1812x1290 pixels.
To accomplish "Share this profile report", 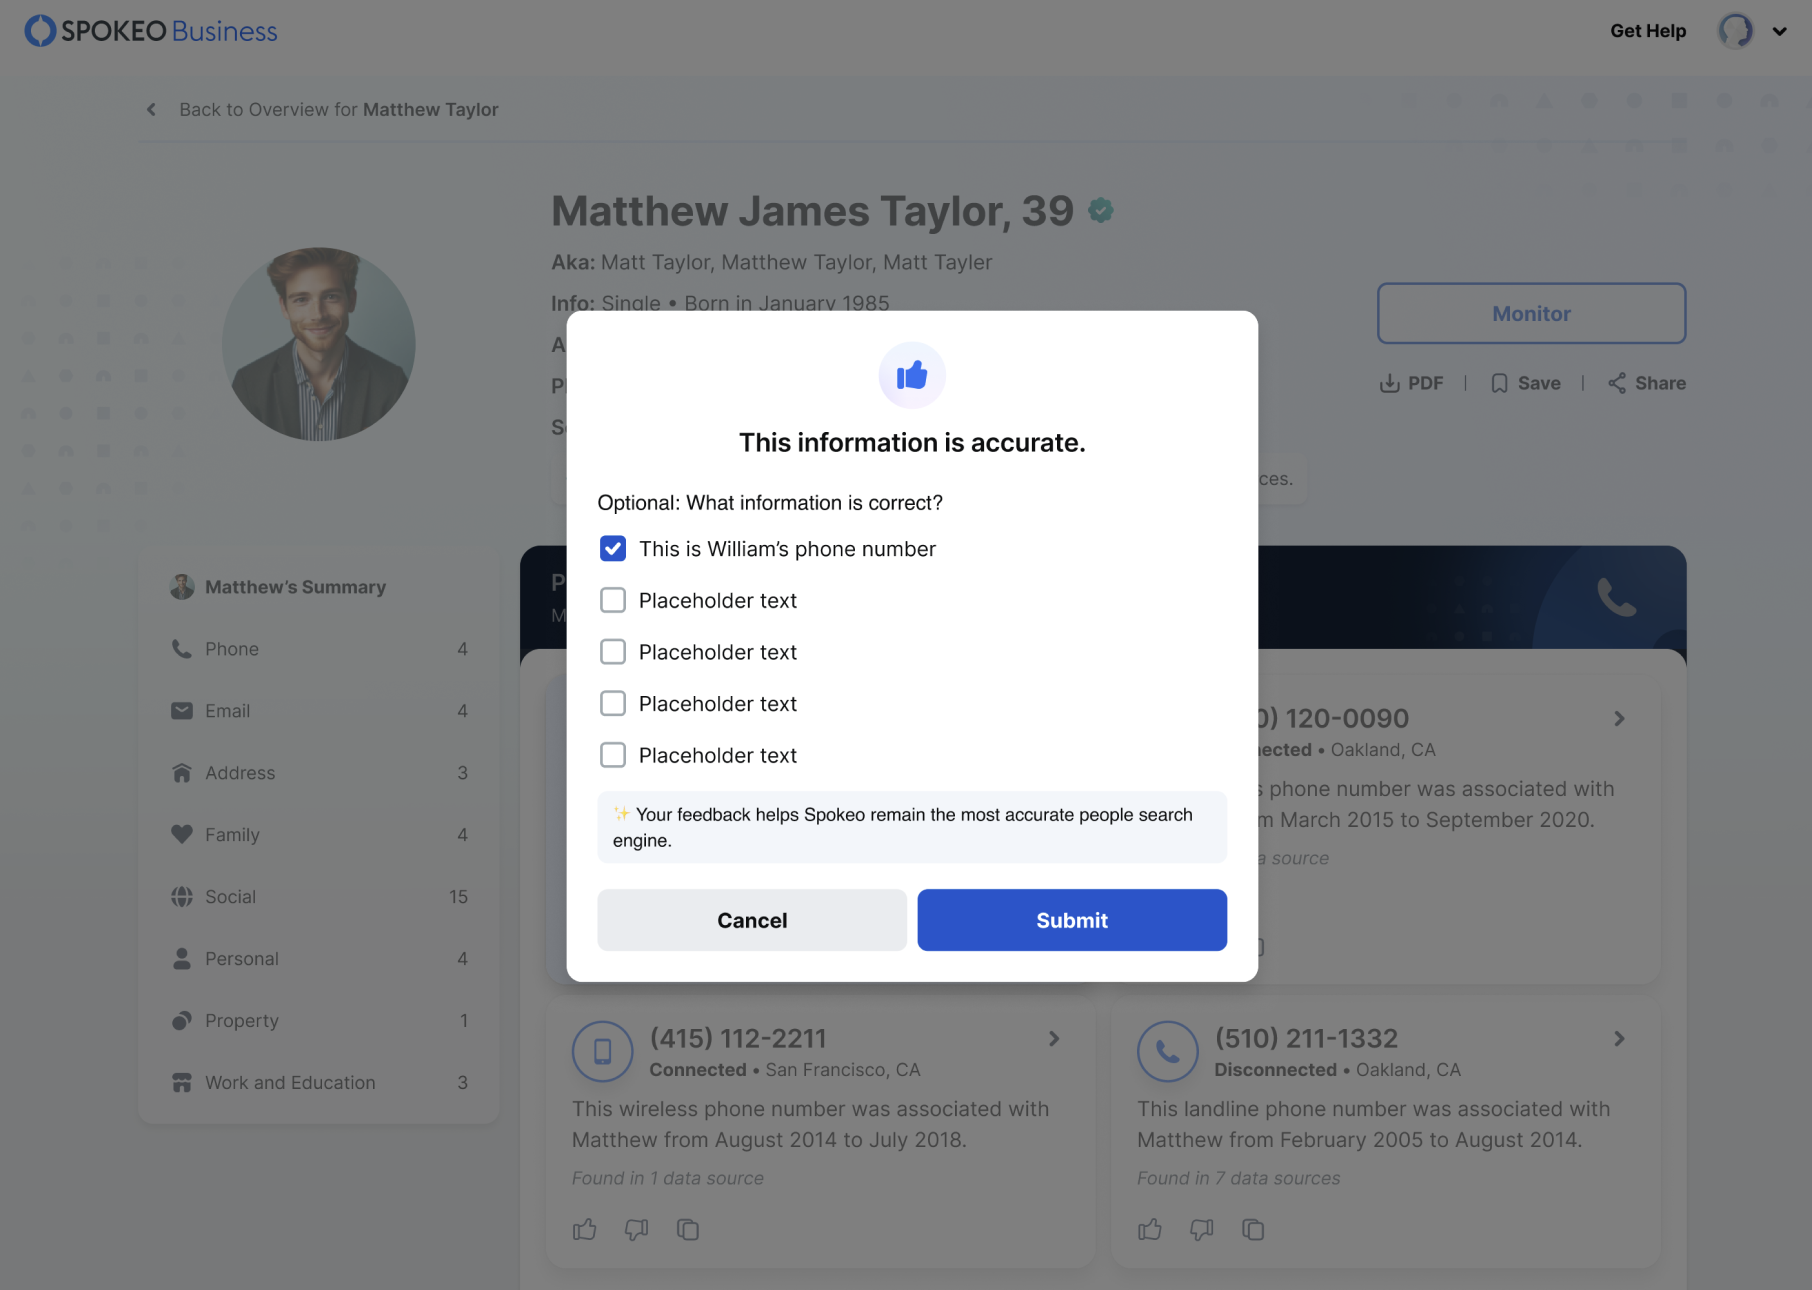I will 1647,383.
